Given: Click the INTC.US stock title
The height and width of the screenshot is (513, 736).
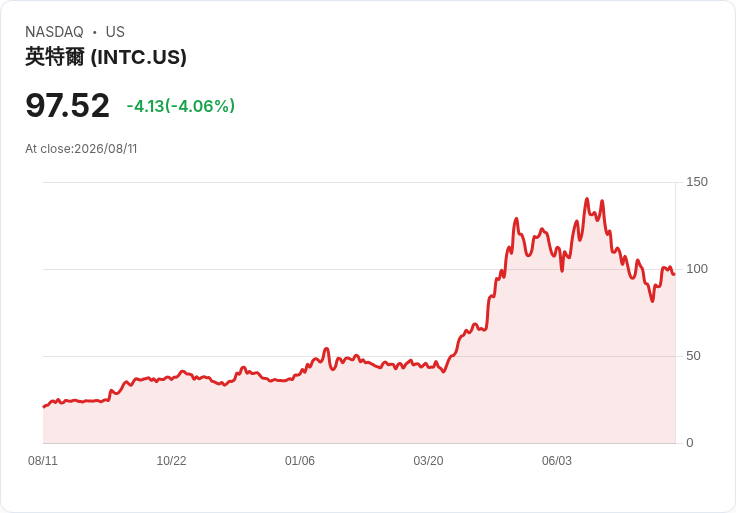Looking at the screenshot, I should click(x=106, y=57).
